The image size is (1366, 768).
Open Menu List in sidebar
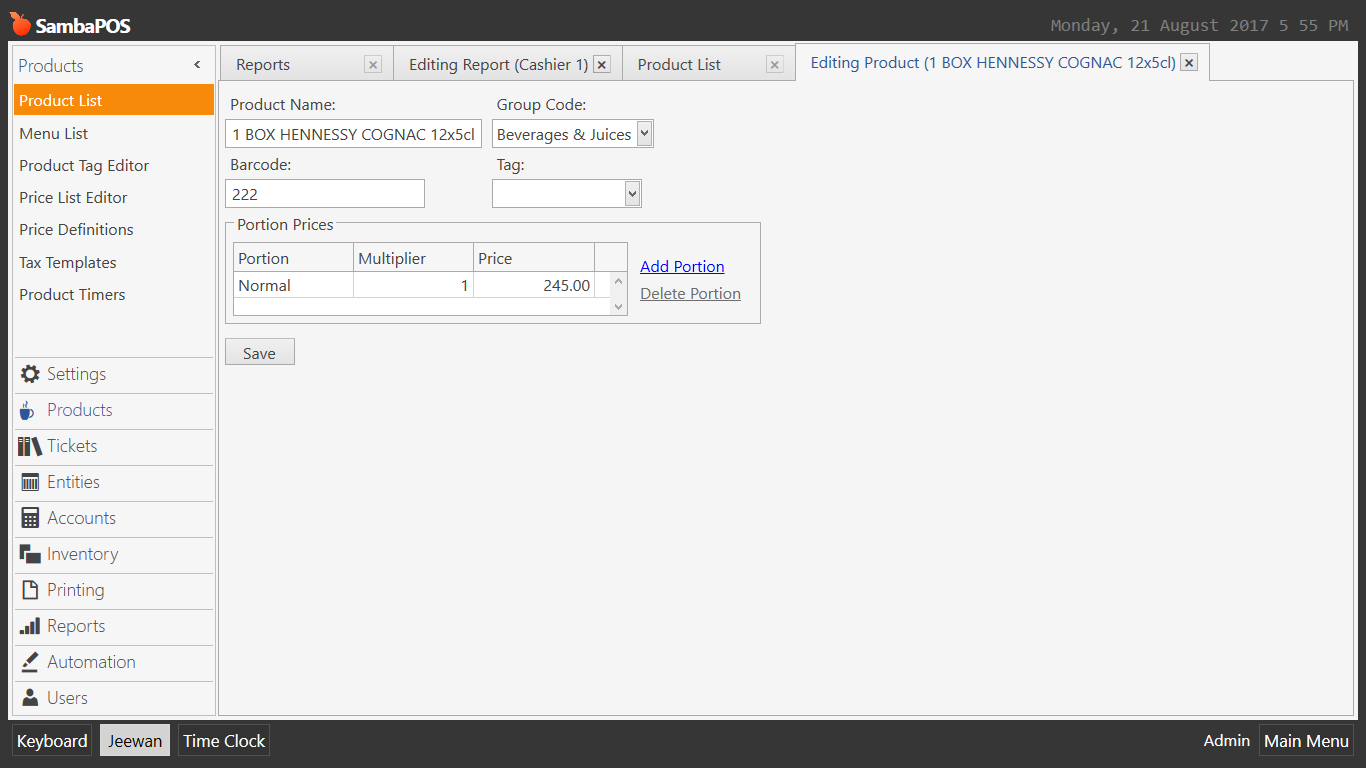point(114,133)
